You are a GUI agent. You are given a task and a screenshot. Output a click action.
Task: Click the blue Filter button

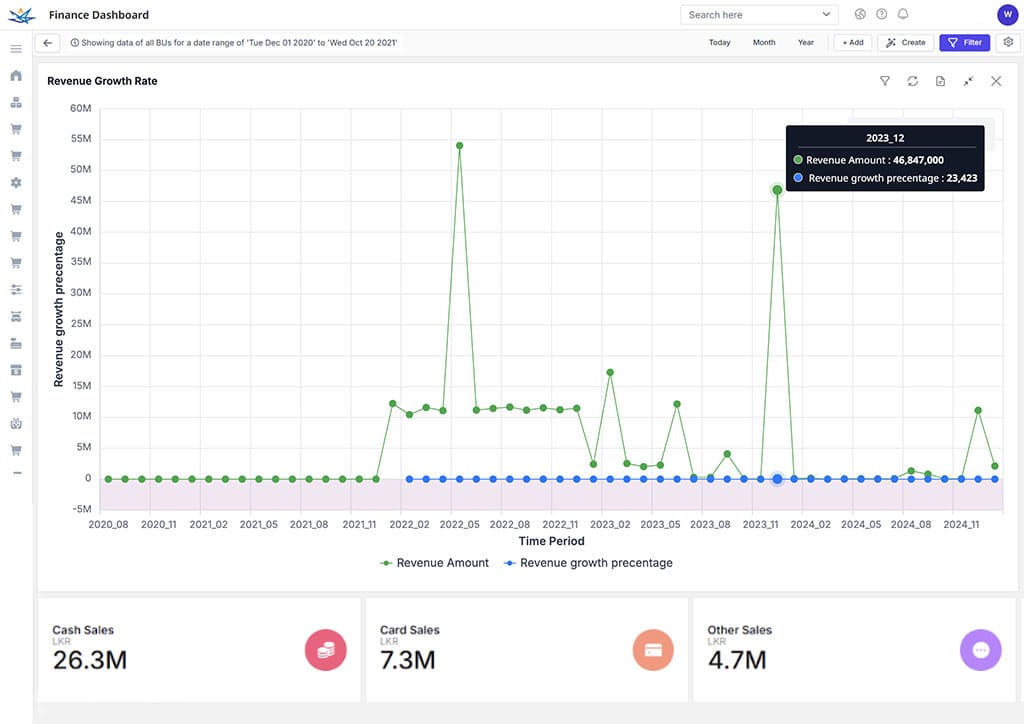(x=965, y=42)
